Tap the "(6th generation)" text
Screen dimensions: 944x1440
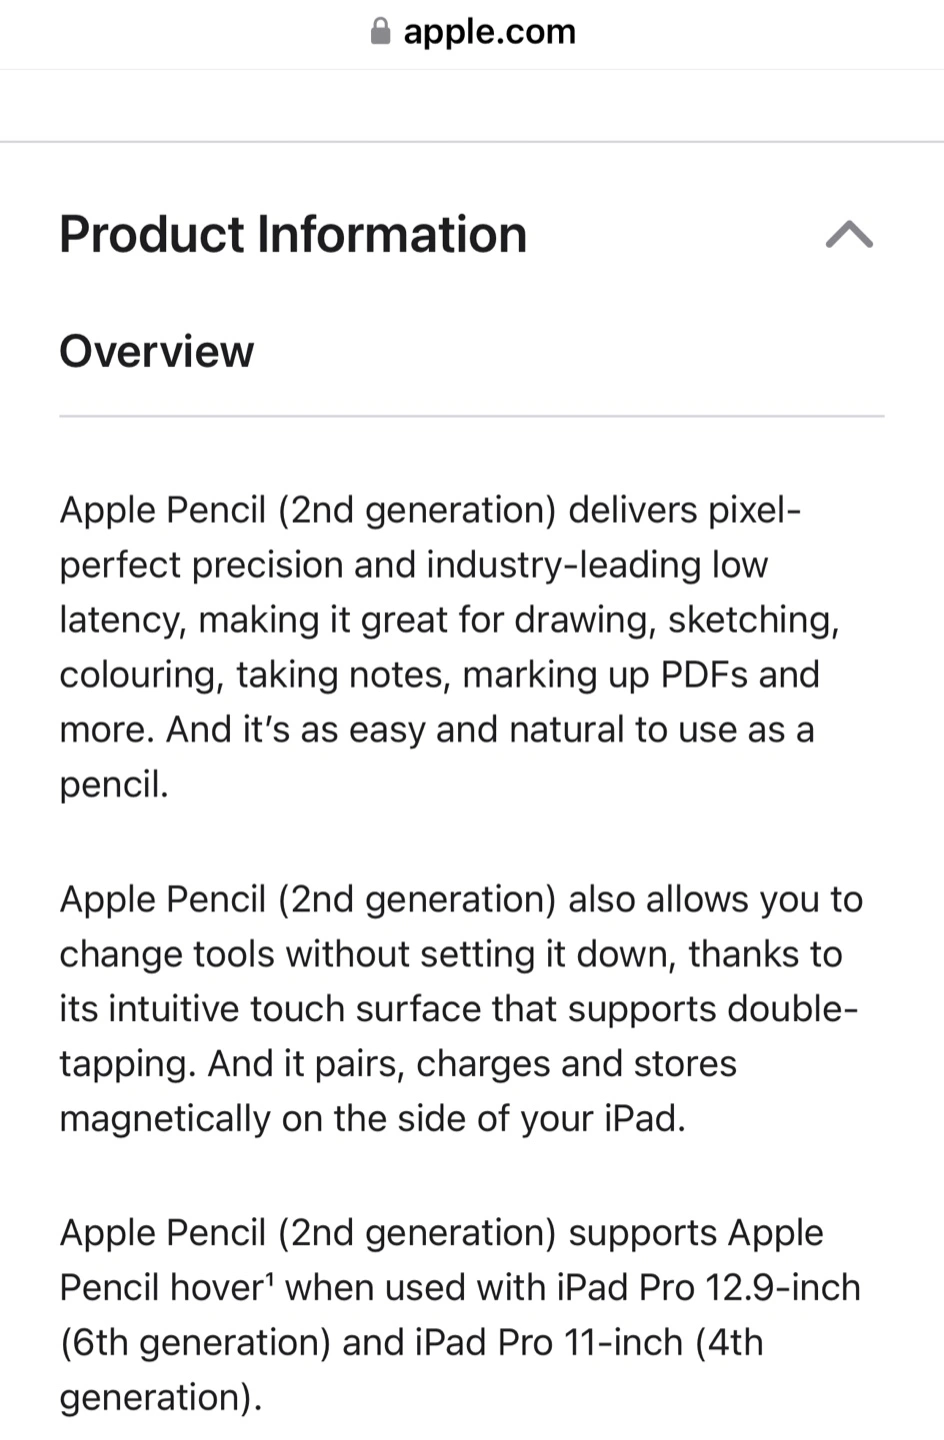click(195, 1343)
